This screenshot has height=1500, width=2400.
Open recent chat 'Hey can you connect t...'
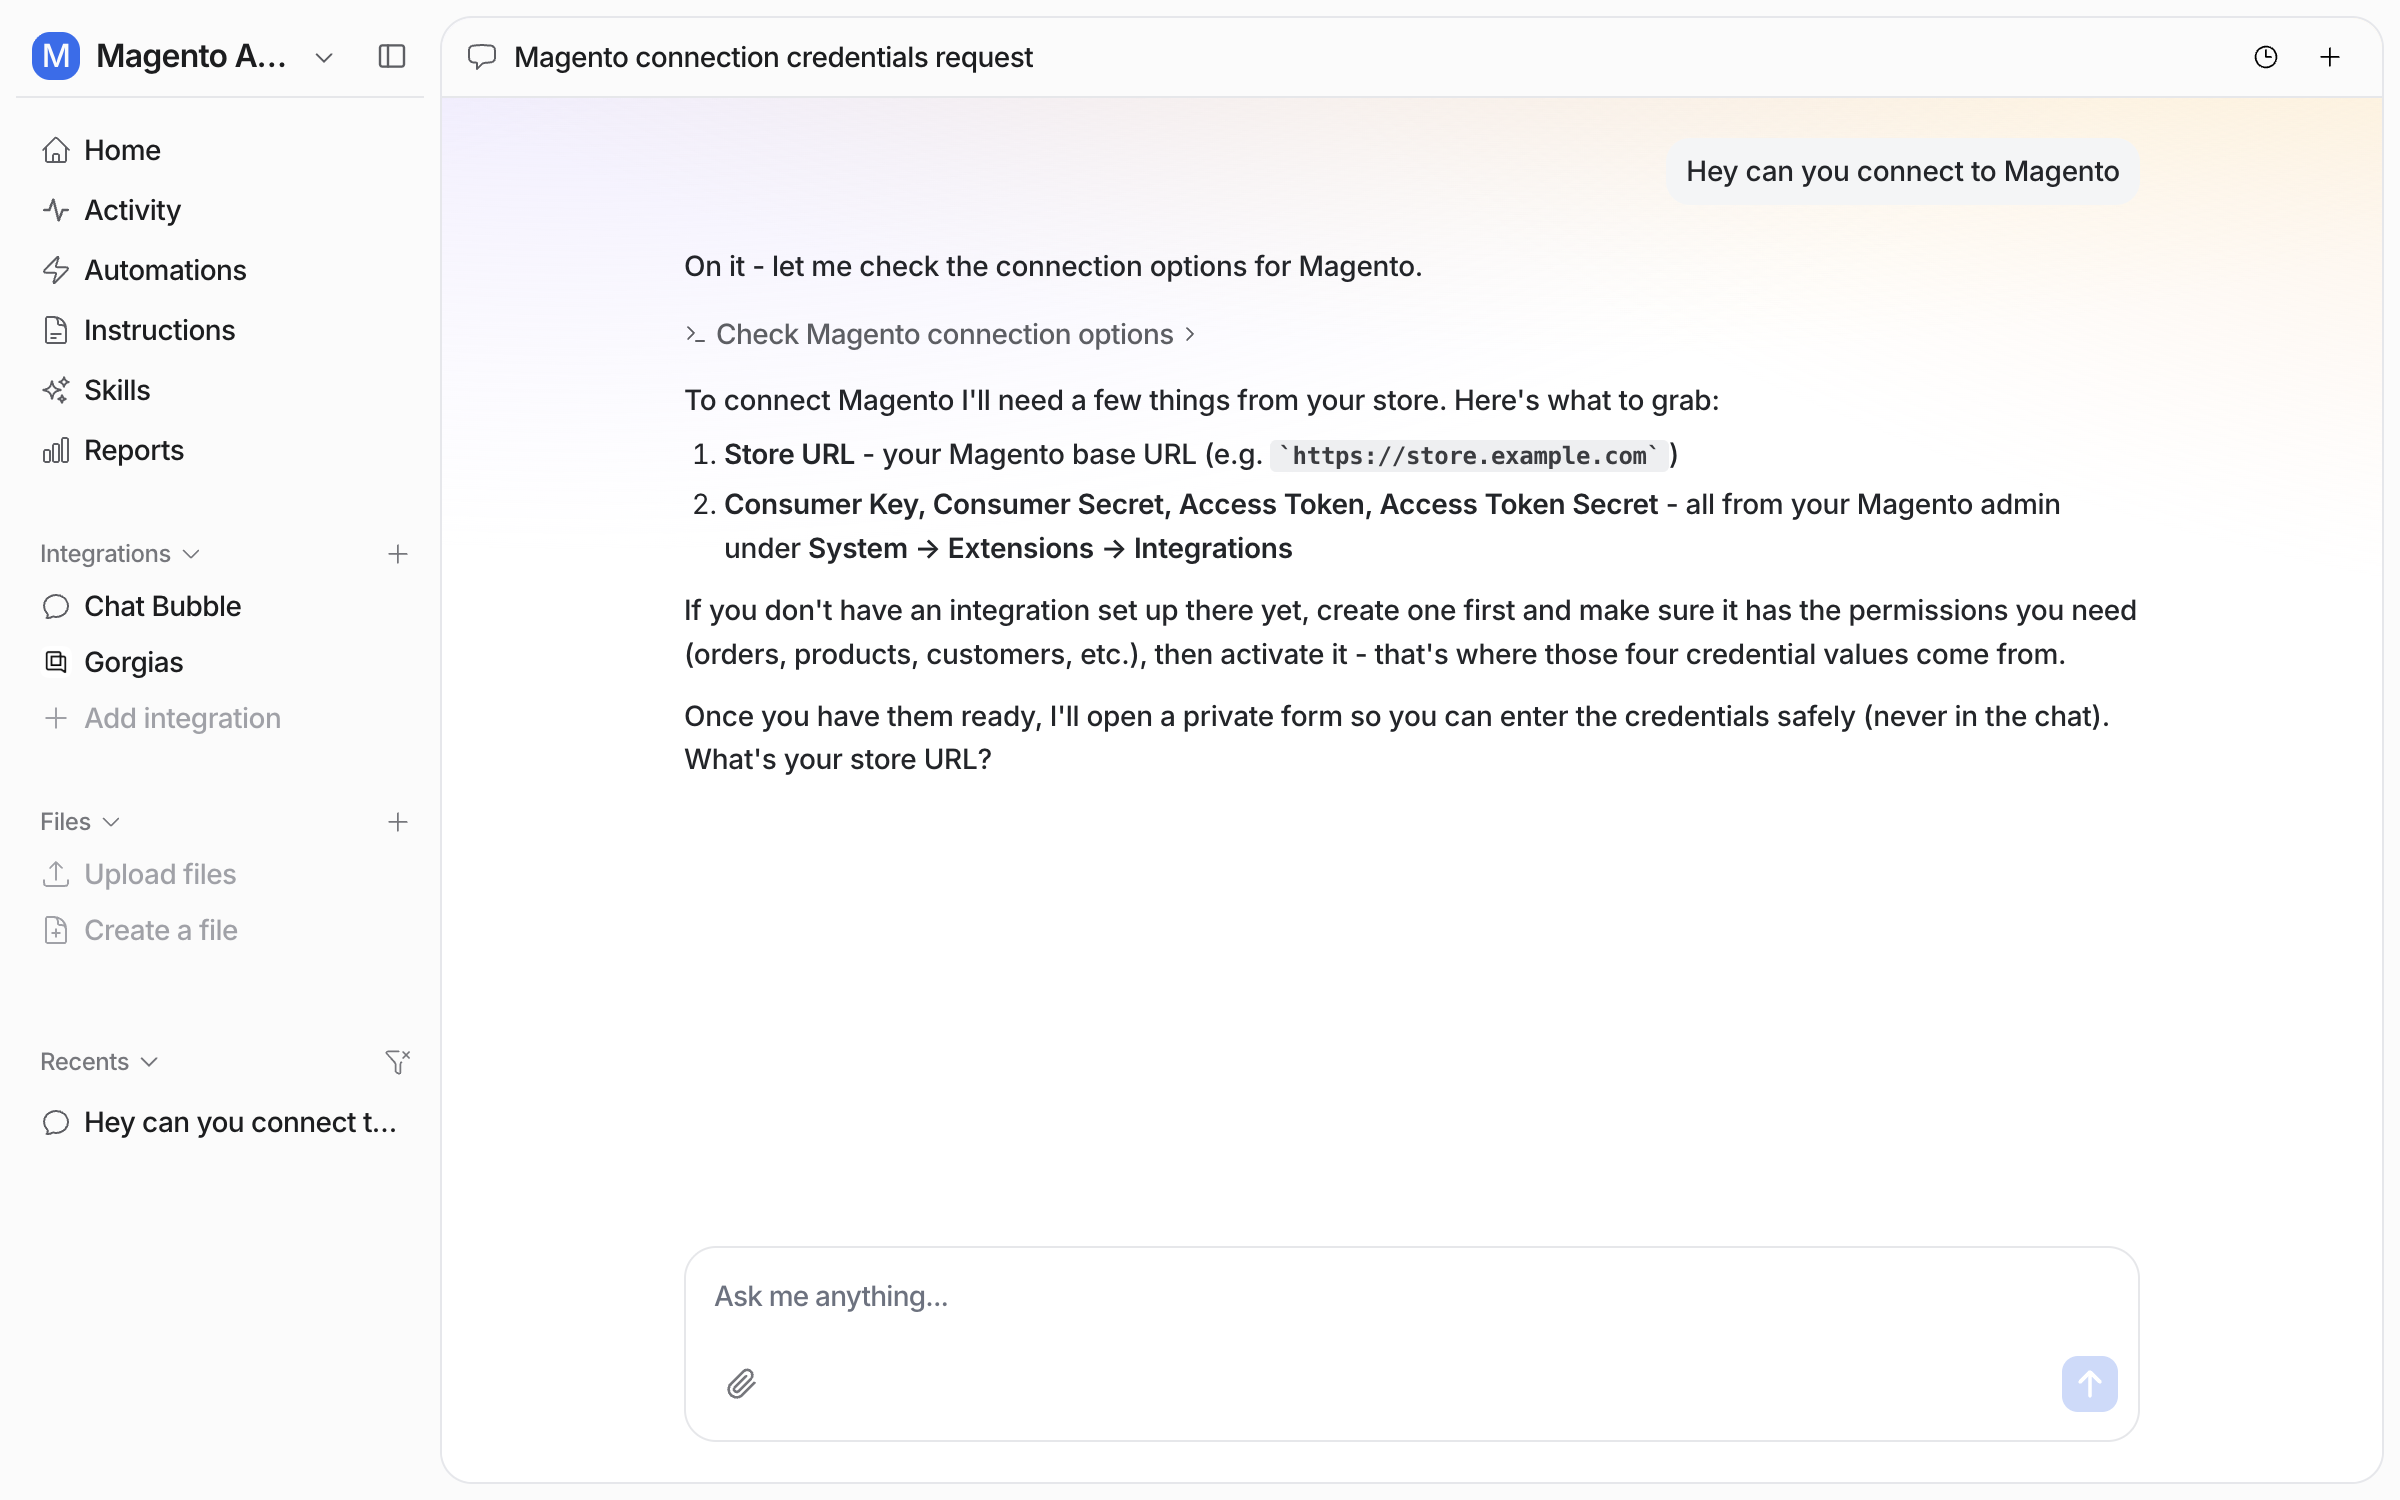220,1122
